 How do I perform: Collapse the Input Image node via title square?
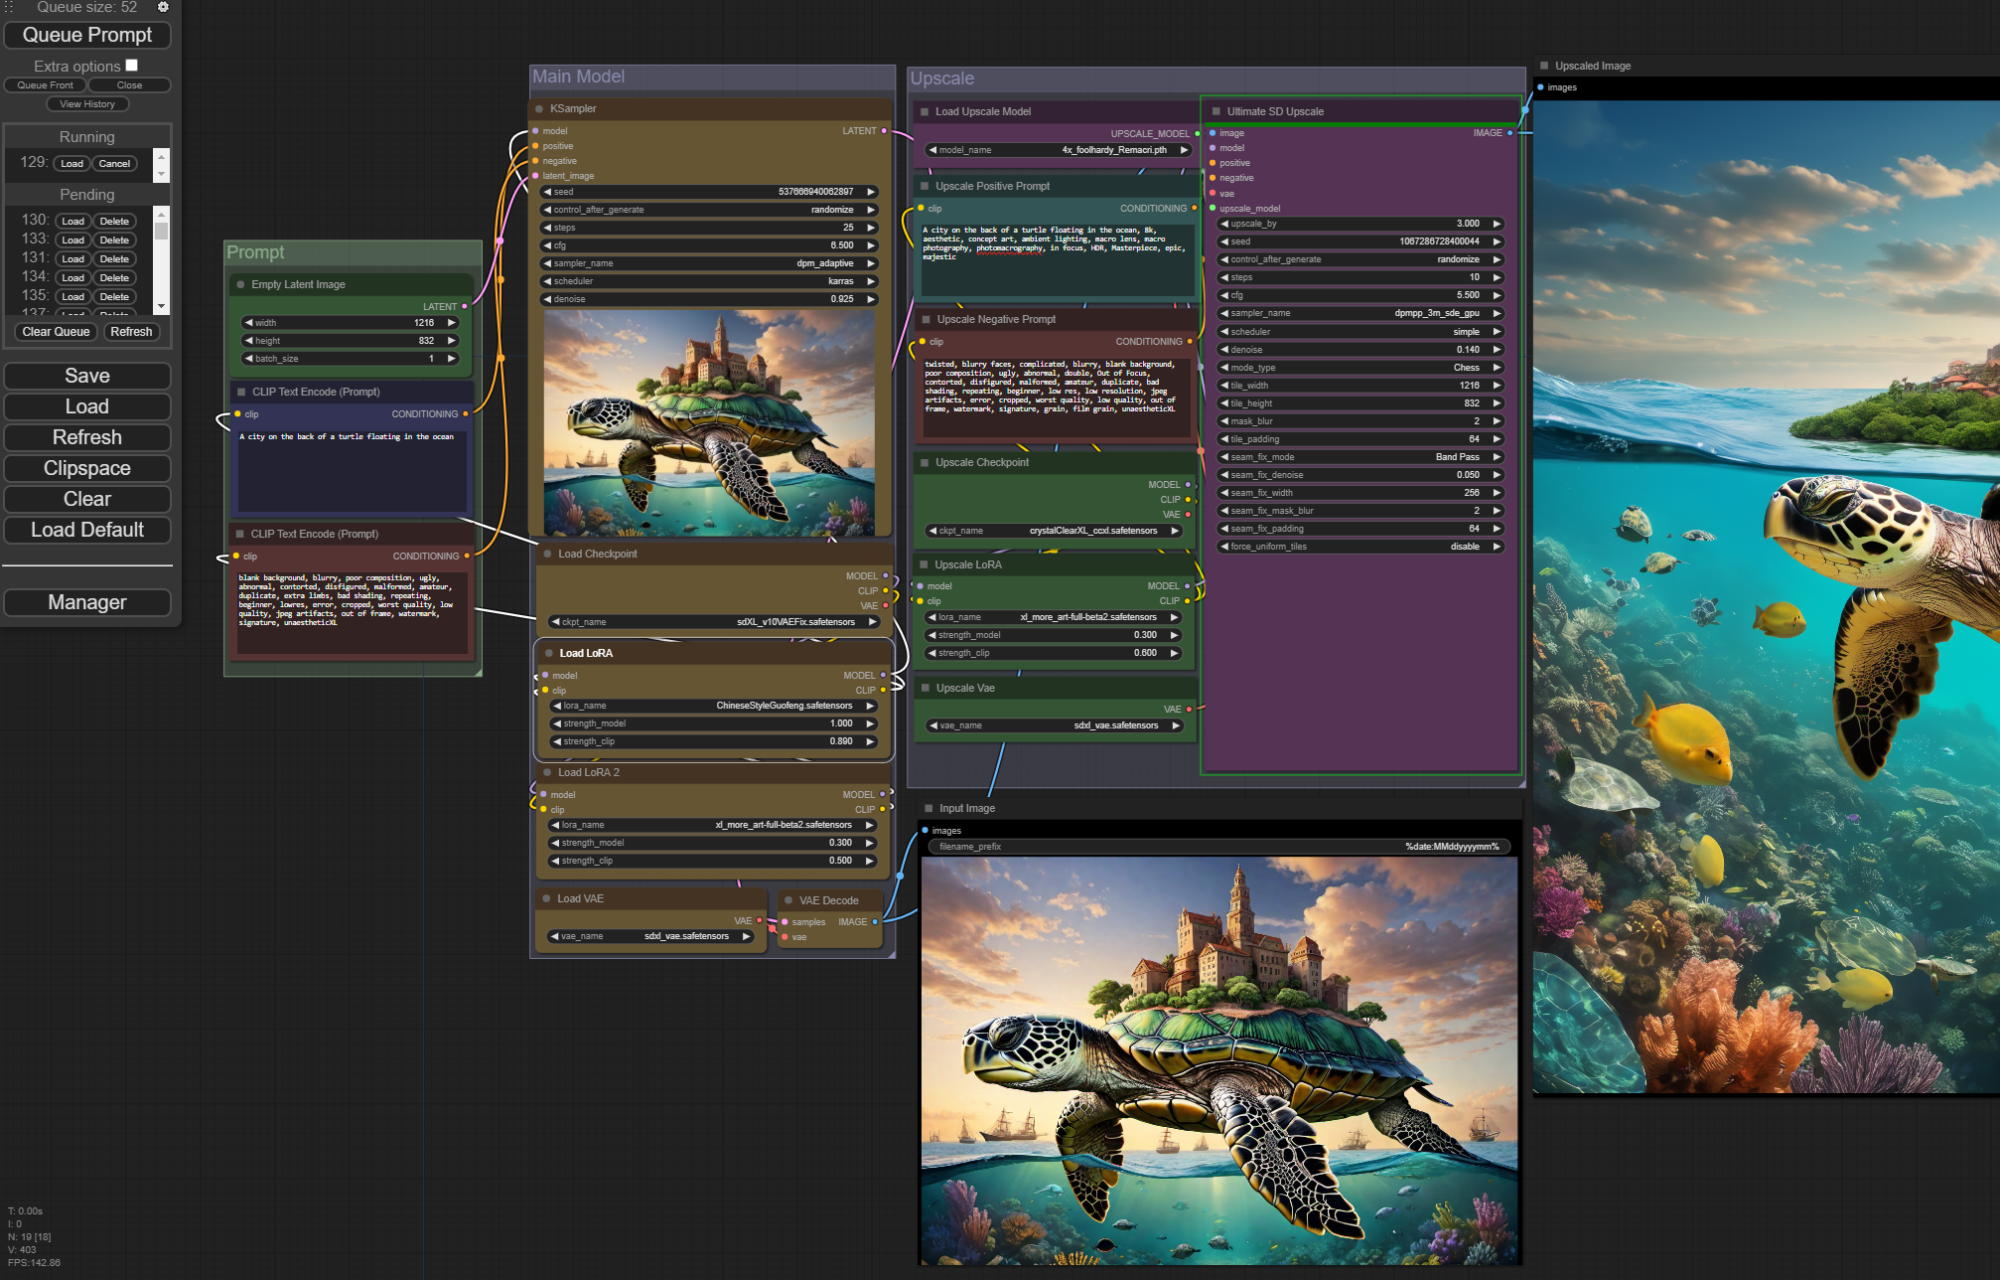(x=928, y=808)
